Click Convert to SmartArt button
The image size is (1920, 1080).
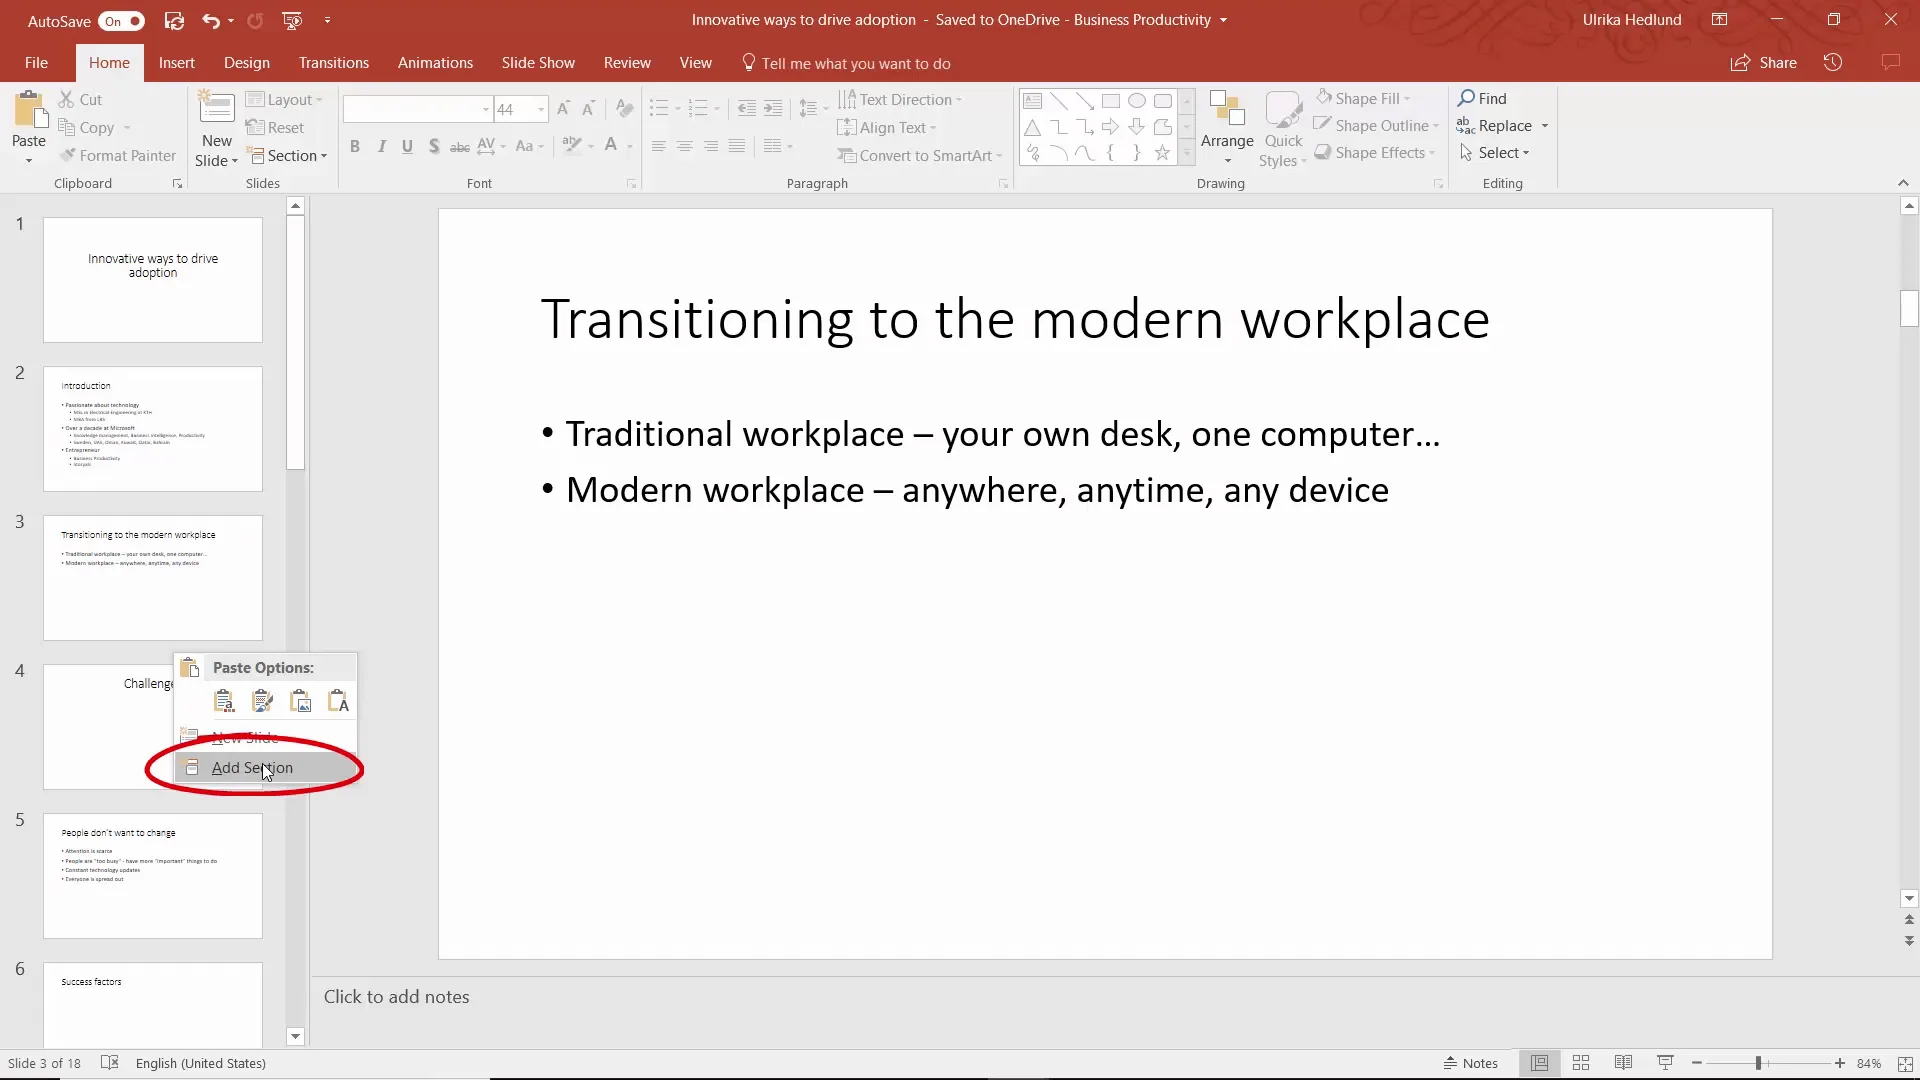pos(919,155)
